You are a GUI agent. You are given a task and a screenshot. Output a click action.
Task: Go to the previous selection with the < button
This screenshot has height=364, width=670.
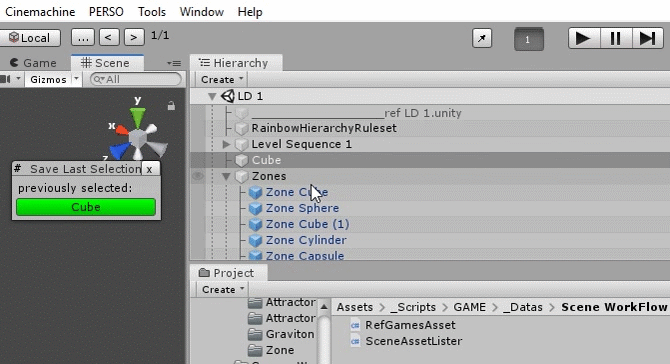[x=109, y=38]
